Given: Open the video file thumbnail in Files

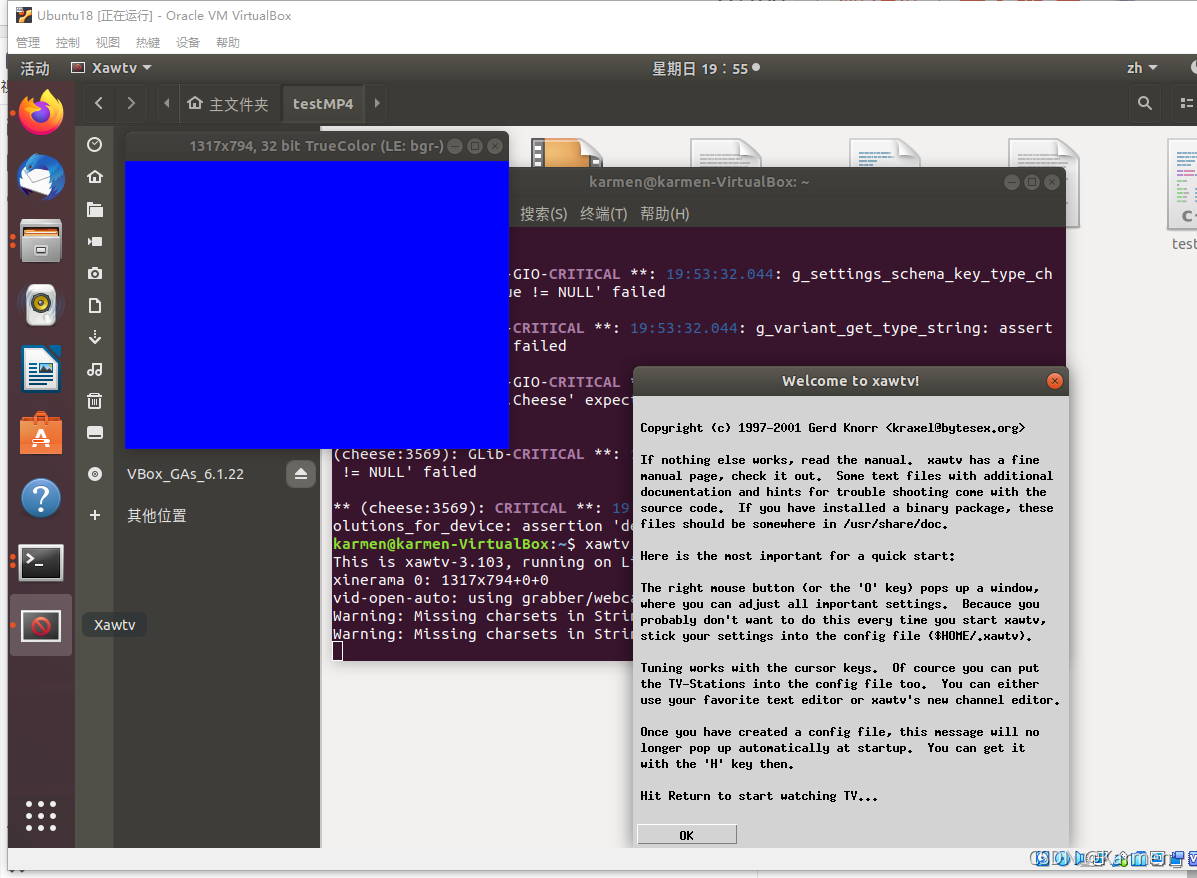Looking at the screenshot, I should (x=566, y=153).
